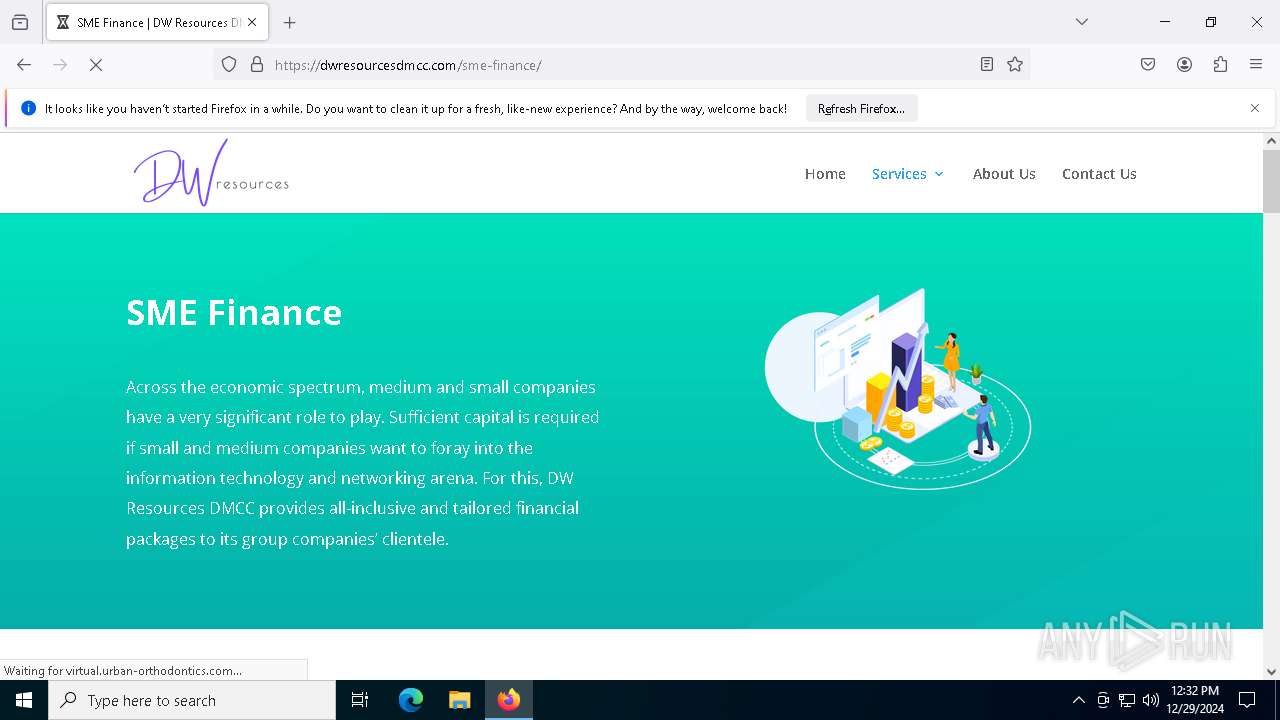Open the volume speaker tray icon
Image resolution: width=1280 pixels, height=720 pixels.
[x=1151, y=700]
